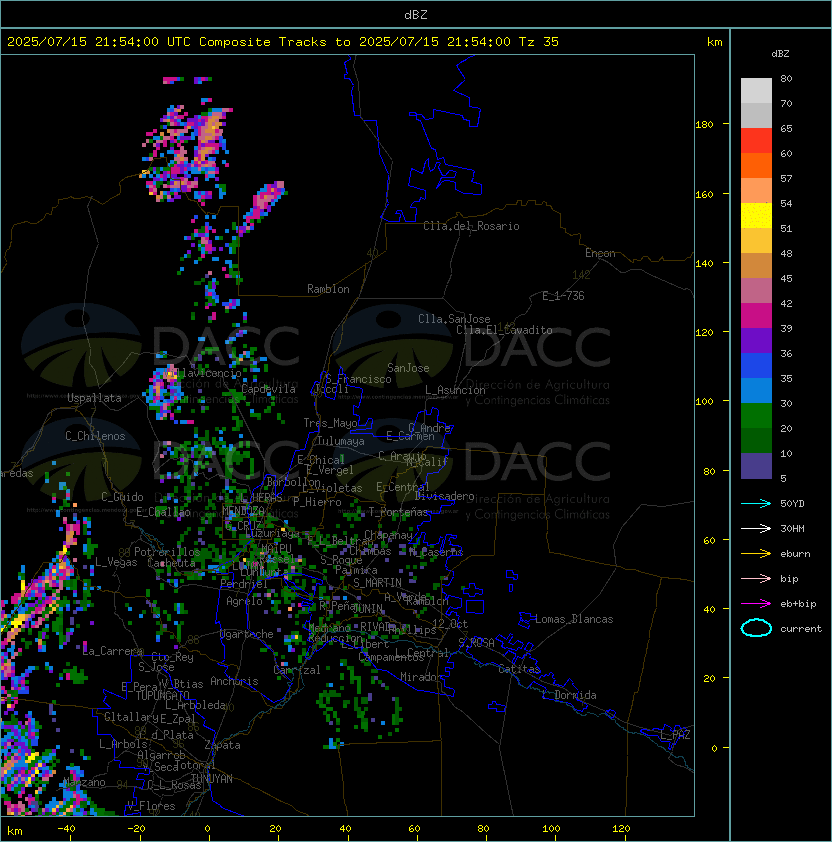The width and height of the screenshot is (832, 842).
Task: Click the 'S_MARTIN' map label
Action: [377, 583]
